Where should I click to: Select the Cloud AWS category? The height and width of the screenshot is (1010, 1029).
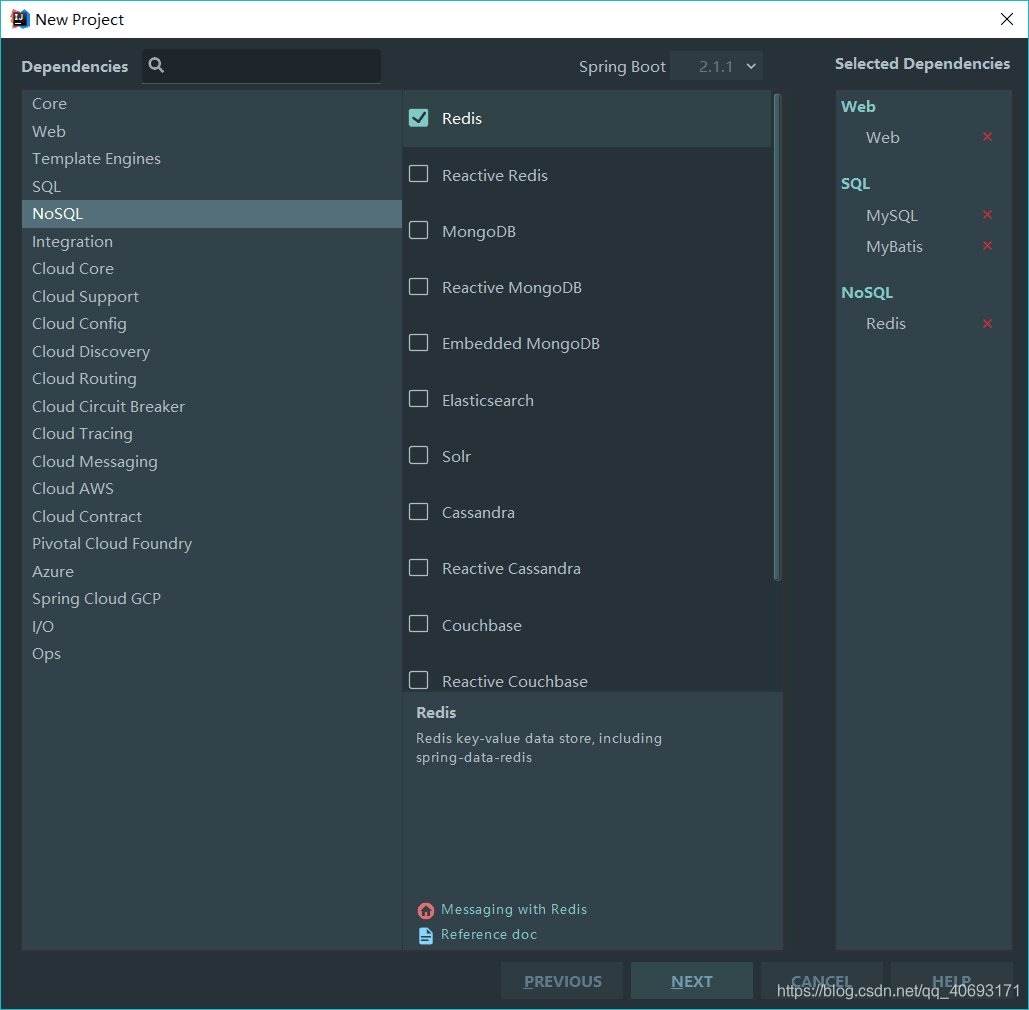click(211, 489)
